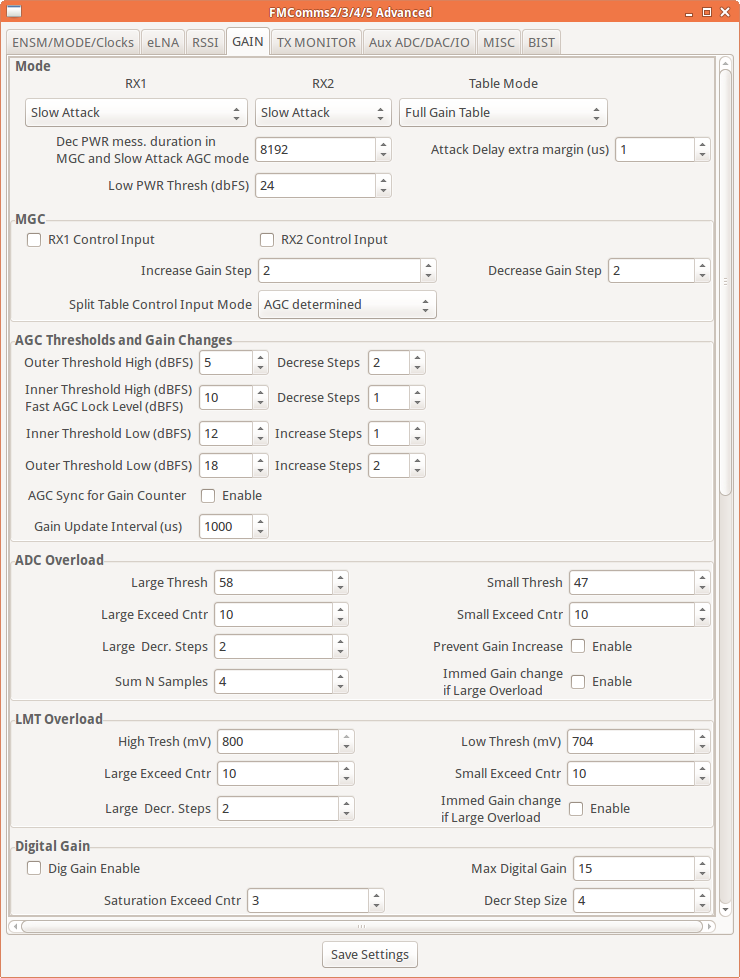Increment LMT Large Decr. Steps value
Screen dimensions: 740x978
pyautogui.click(x=347, y=803)
